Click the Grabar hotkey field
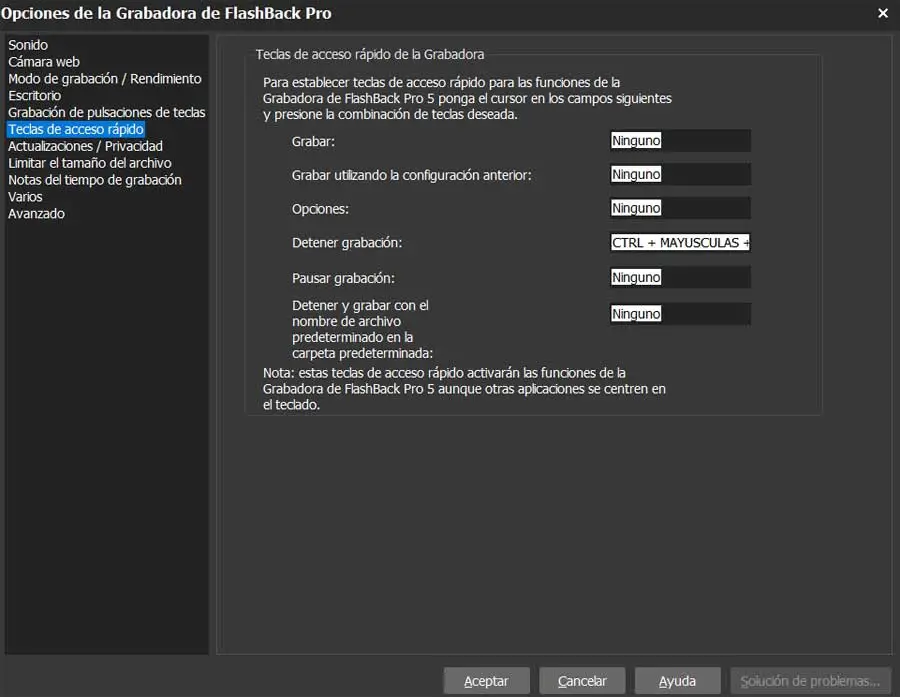The height and width of the screenshot is (697, 900). pos(680,141)
